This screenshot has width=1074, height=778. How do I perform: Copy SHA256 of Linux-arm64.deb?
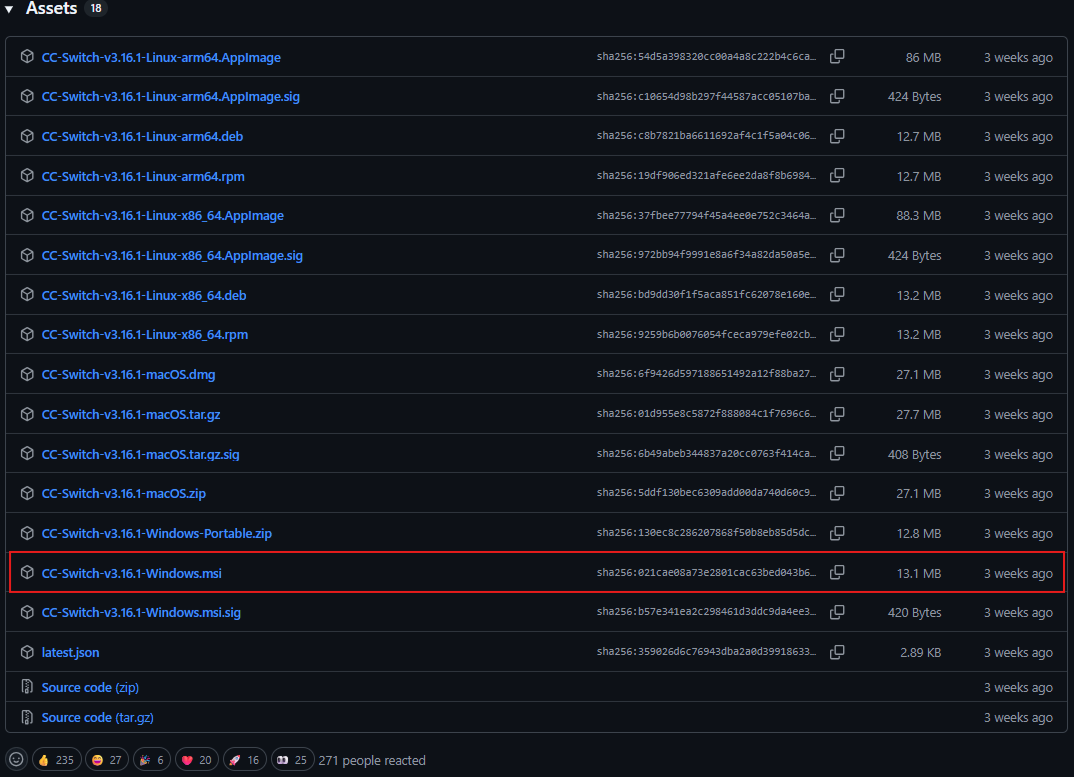pyautogui.click(x=837, y=136)
